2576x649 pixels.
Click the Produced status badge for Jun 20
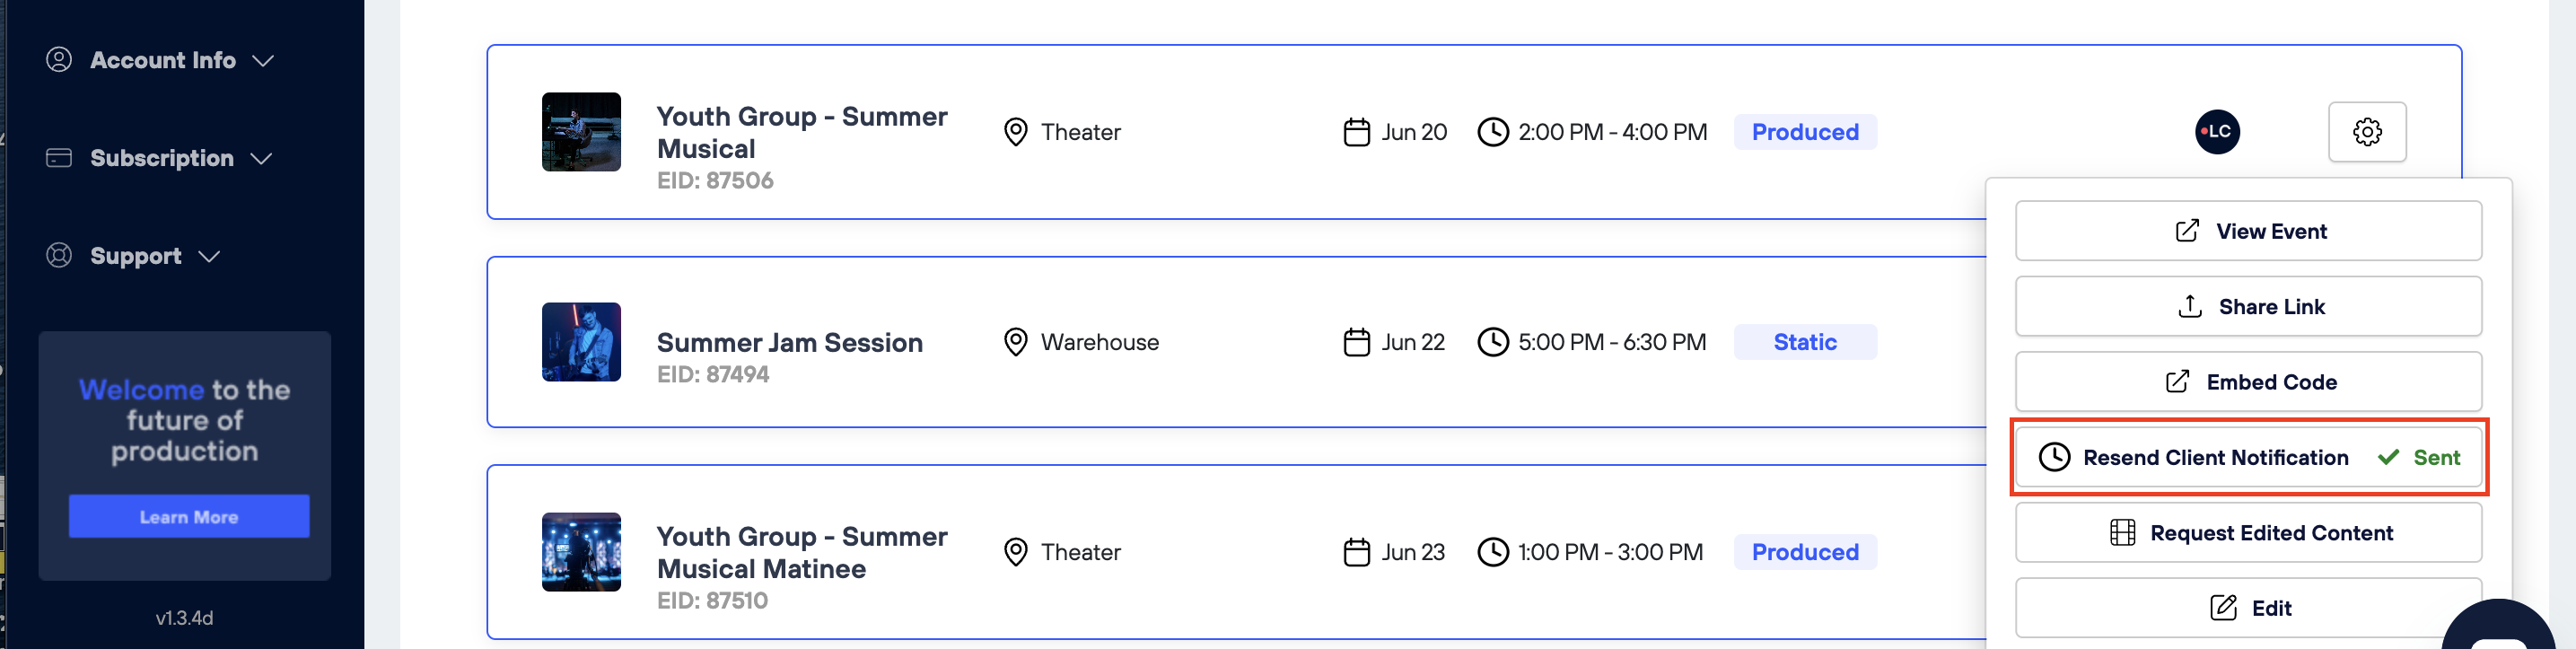pos(1804,132)
